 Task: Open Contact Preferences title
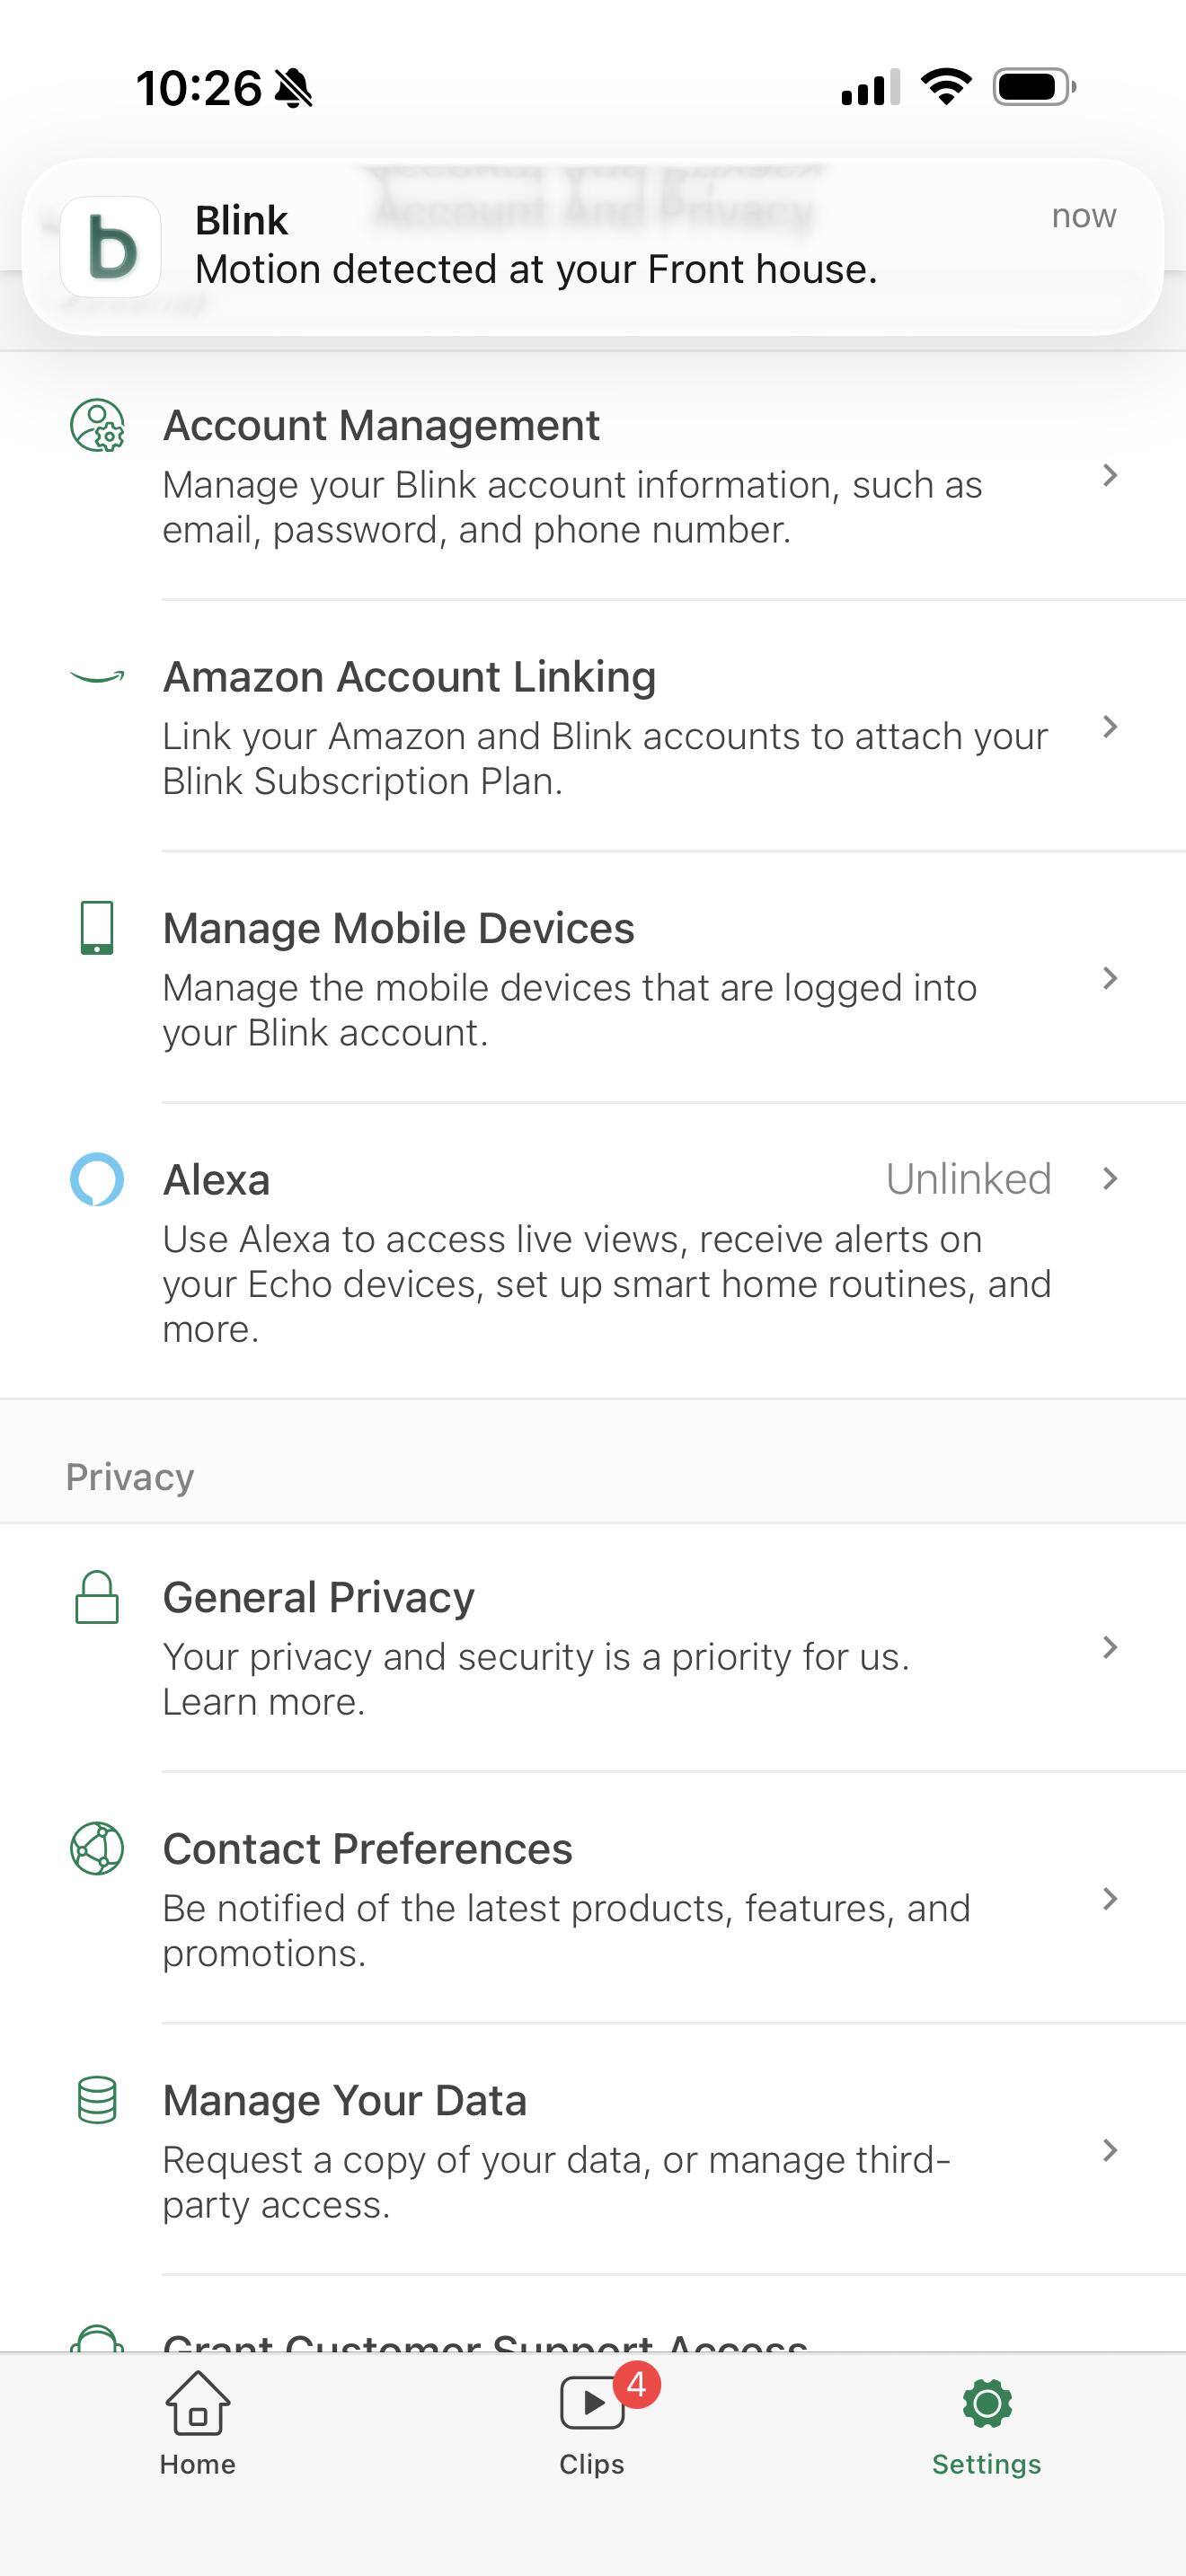pyautogui.click(x=367, y=1848)
